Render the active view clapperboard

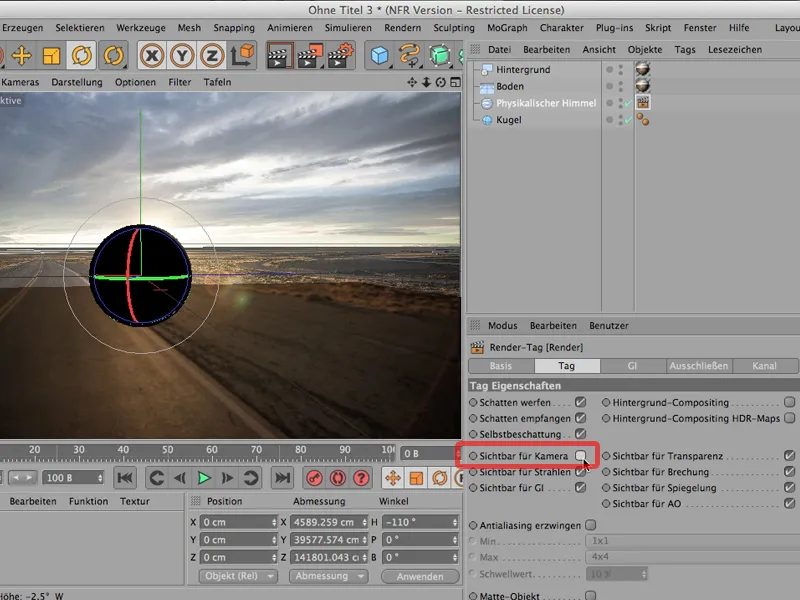tap(280, 55)
